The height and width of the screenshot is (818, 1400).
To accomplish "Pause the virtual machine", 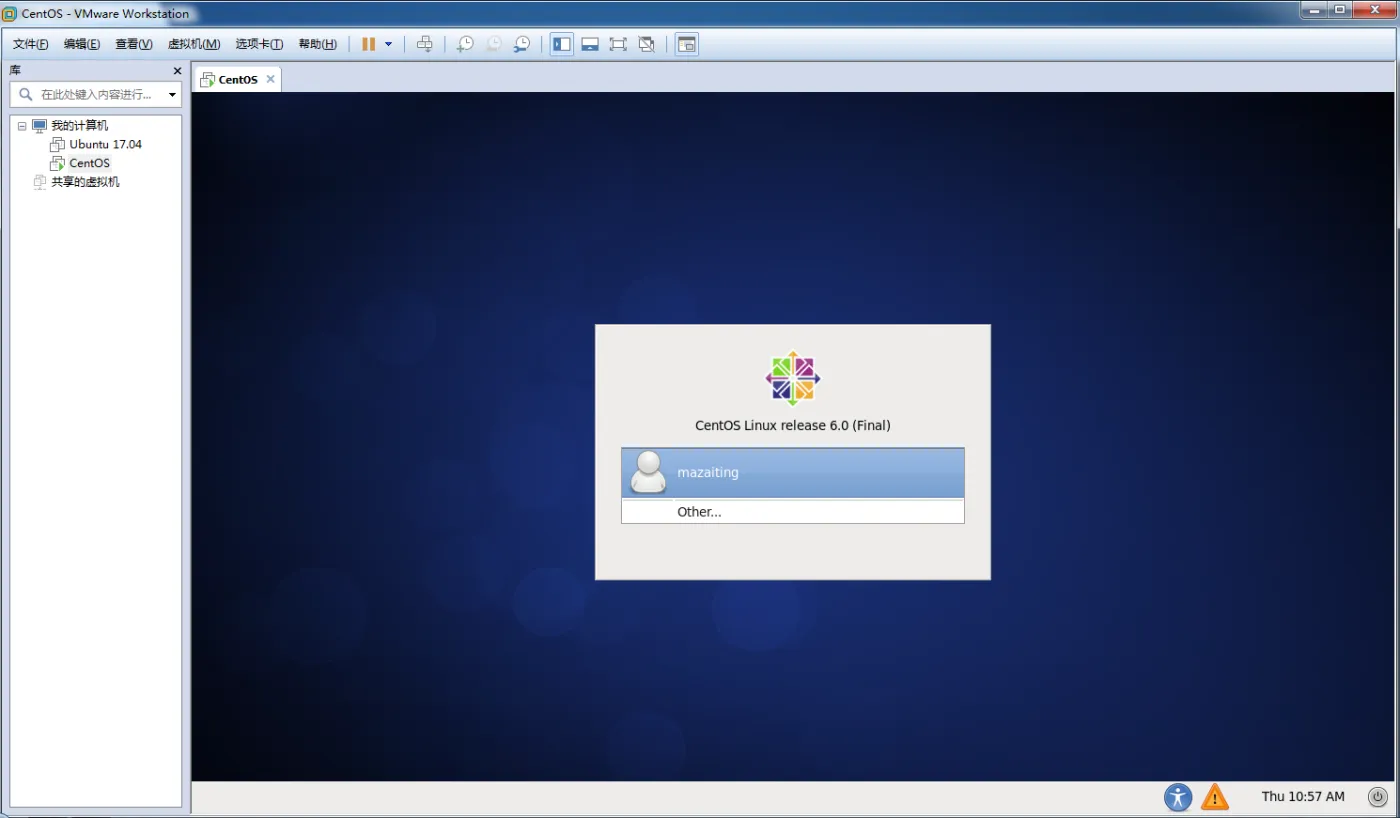I will tap(368, 44).
